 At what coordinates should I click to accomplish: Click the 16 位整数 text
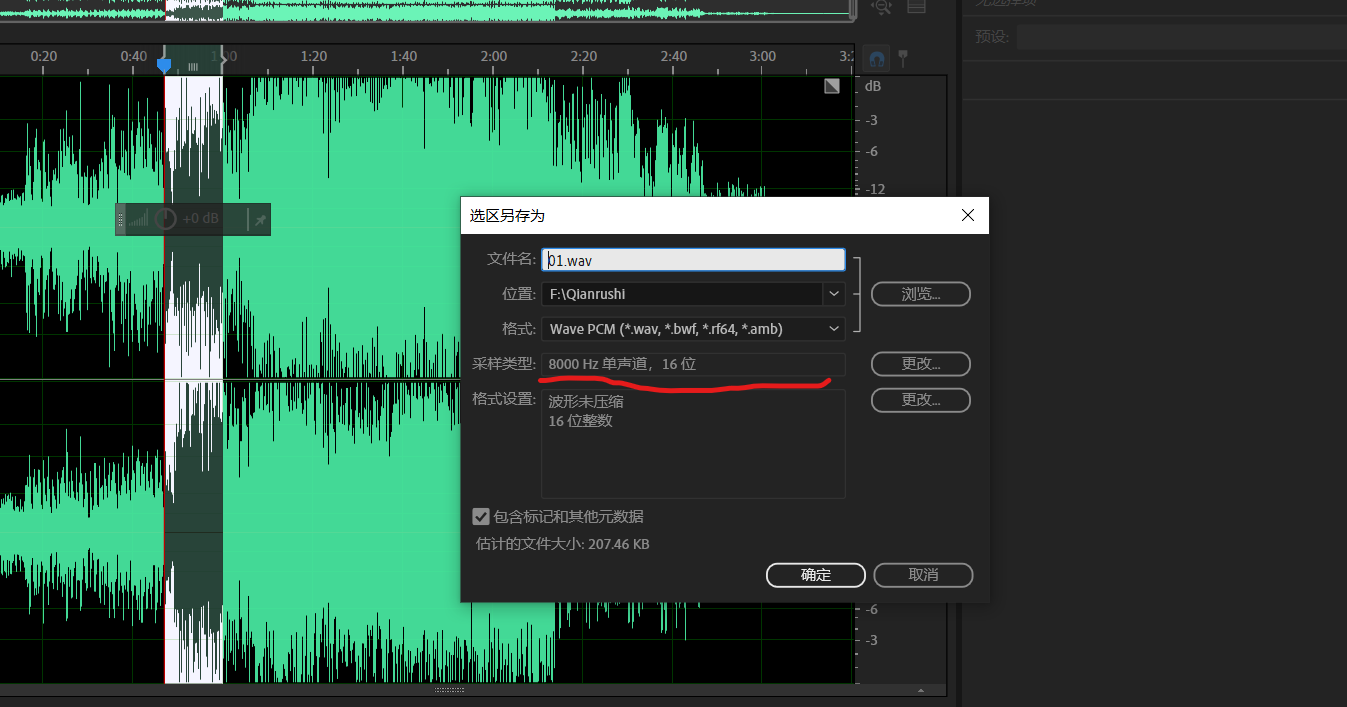pyautogui.click(x=581, y=421)
